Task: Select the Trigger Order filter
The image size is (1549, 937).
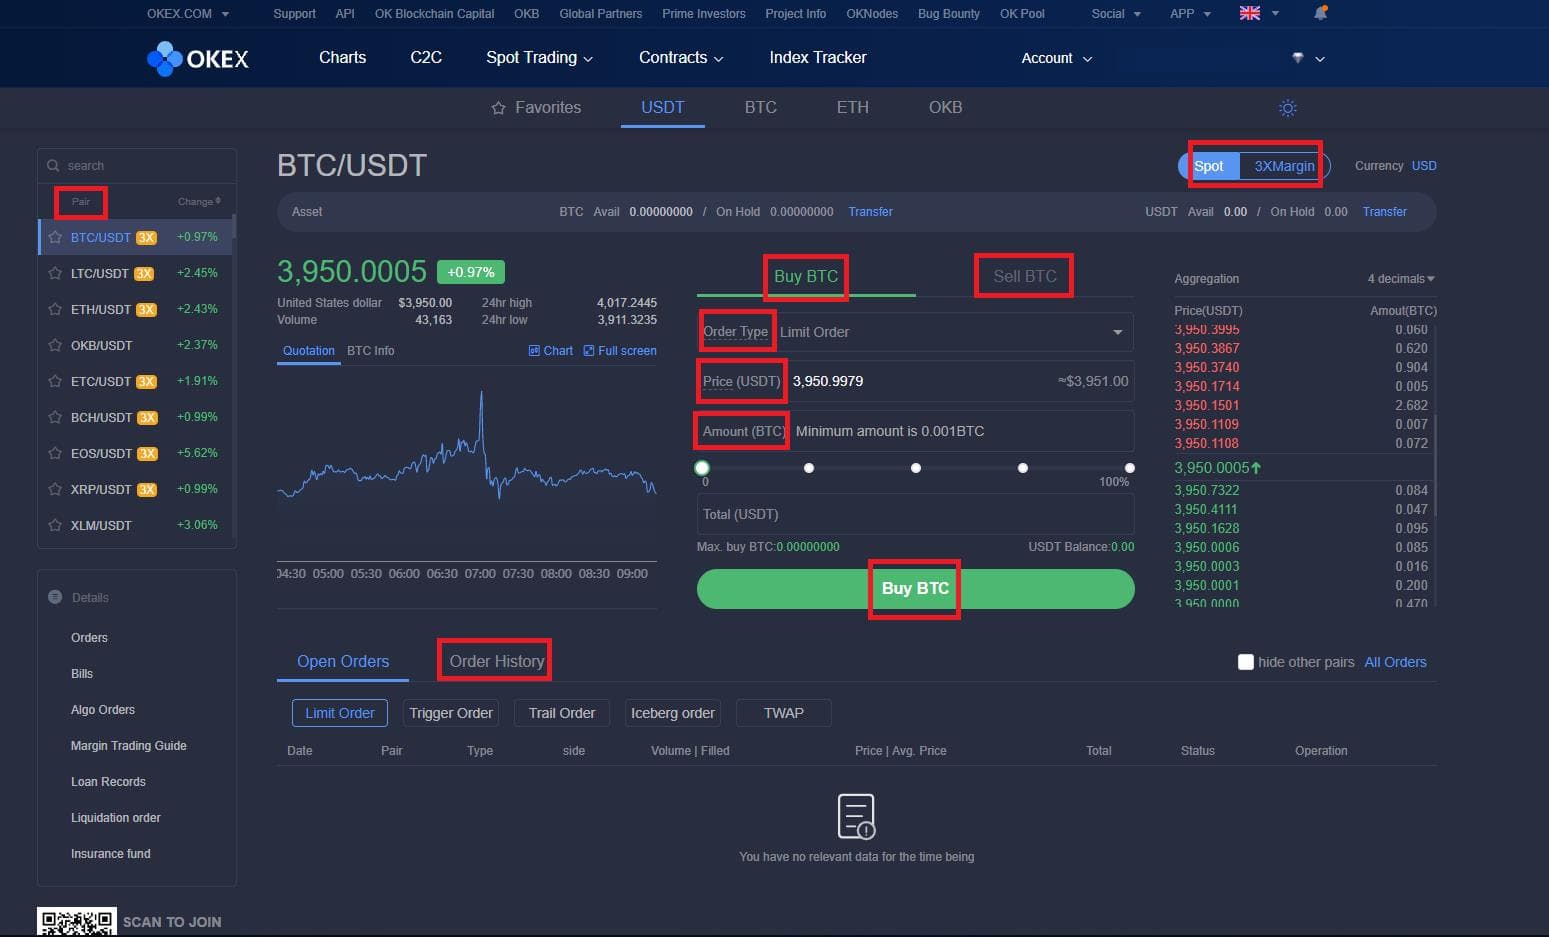Action: (x=451, y=713)
